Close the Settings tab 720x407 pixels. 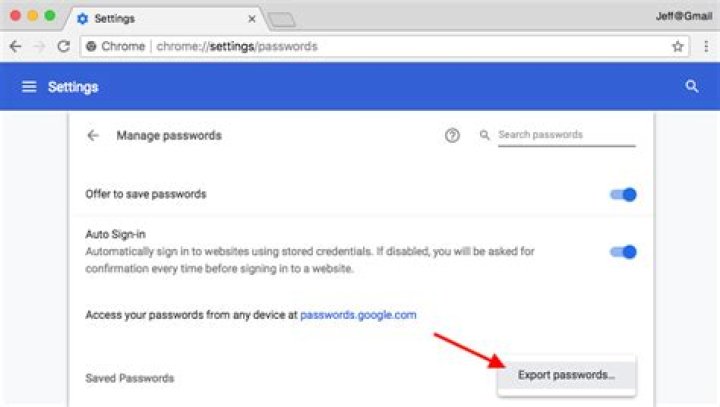point(250,18)
